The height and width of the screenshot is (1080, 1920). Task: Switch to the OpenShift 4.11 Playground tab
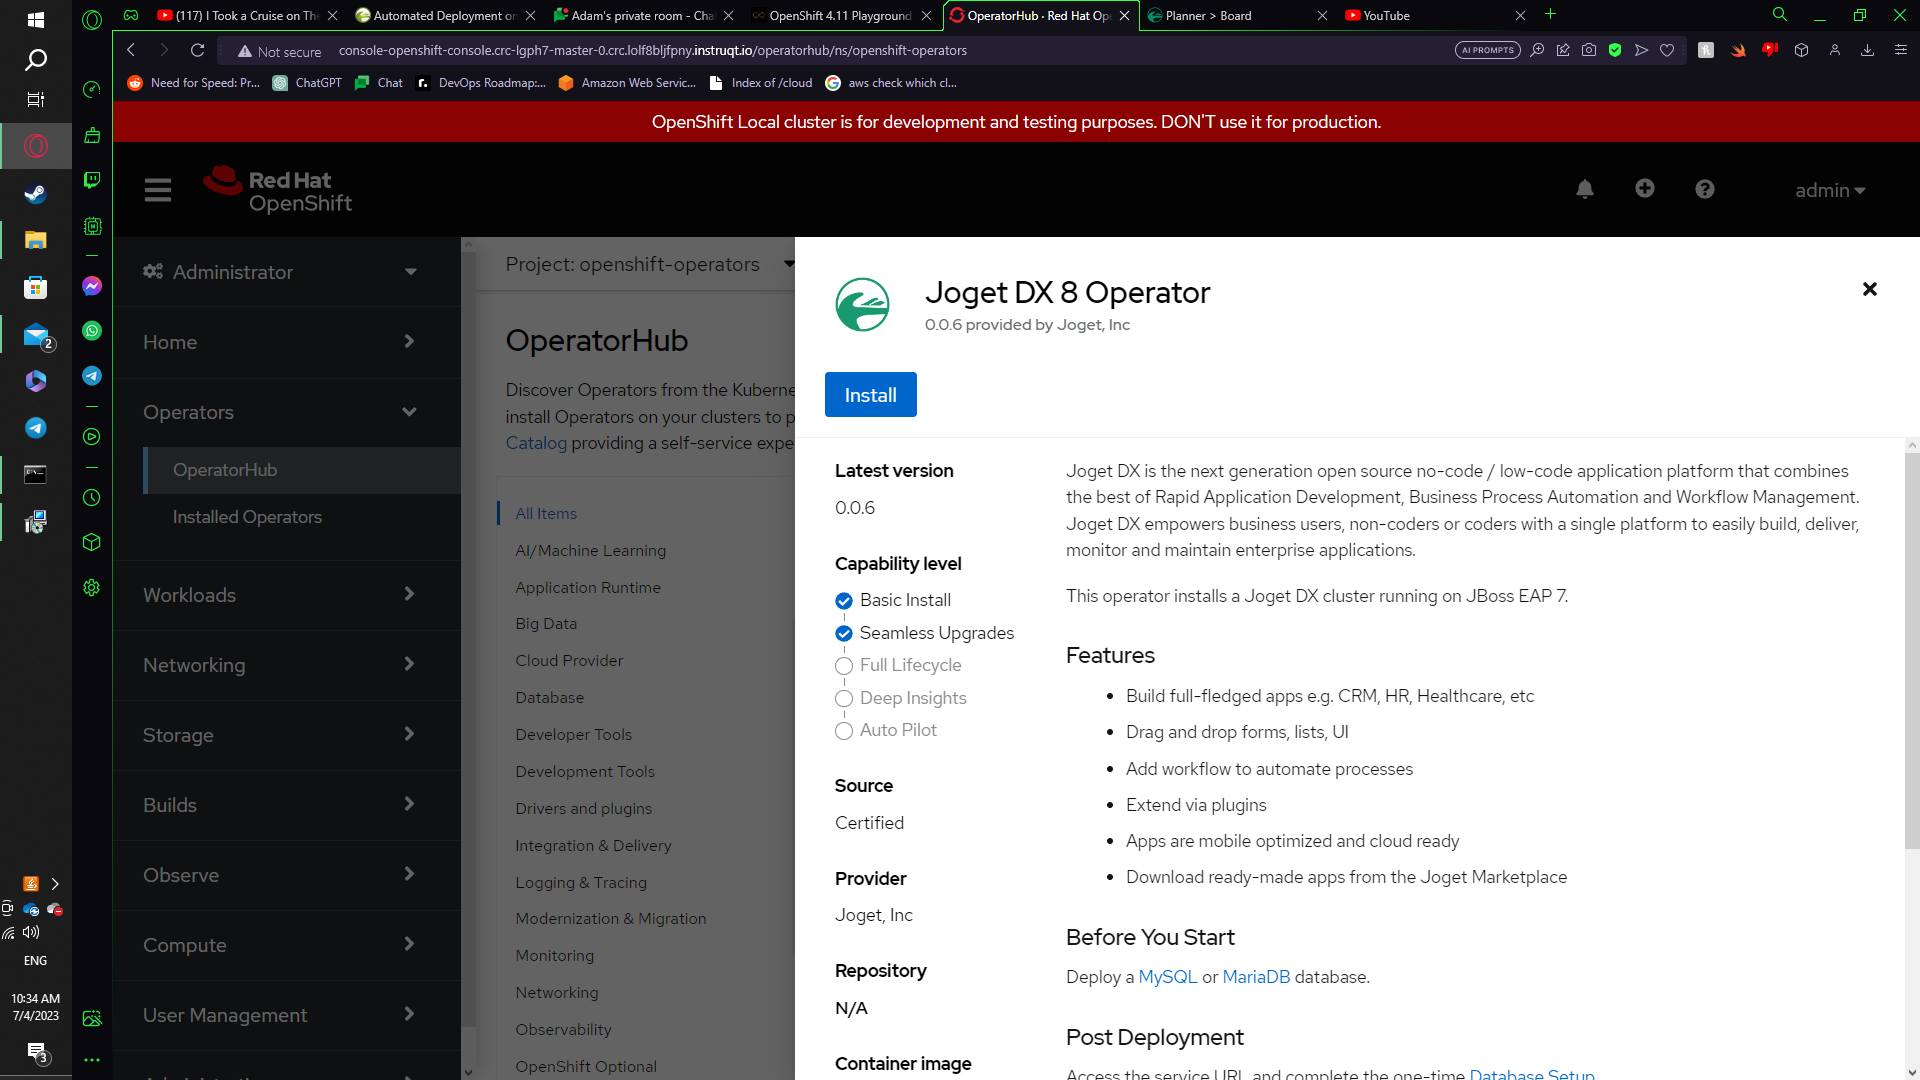point(838,15)
